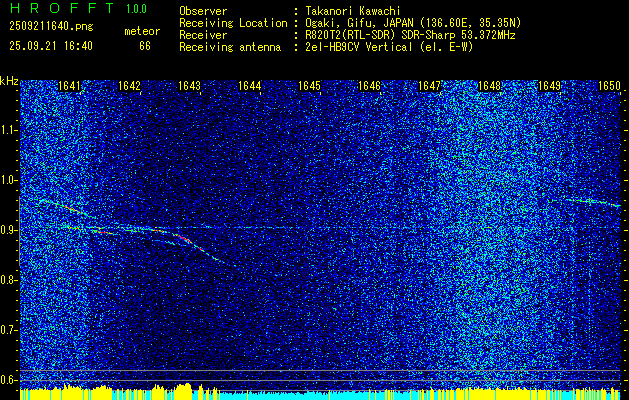Screen dimensions: 629x400
Task: Click the 1650 time marker
Action: point(609,86)
